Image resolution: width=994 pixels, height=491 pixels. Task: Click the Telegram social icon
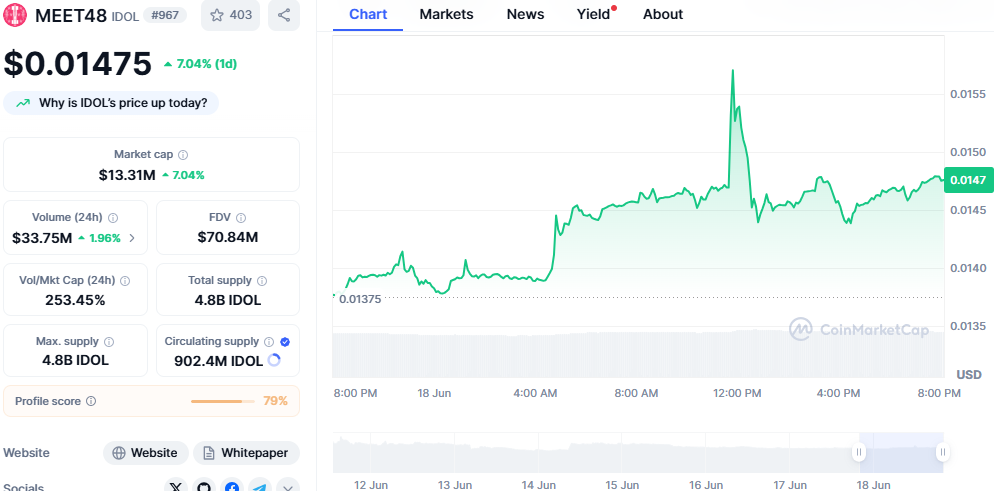tap(260, 487)
